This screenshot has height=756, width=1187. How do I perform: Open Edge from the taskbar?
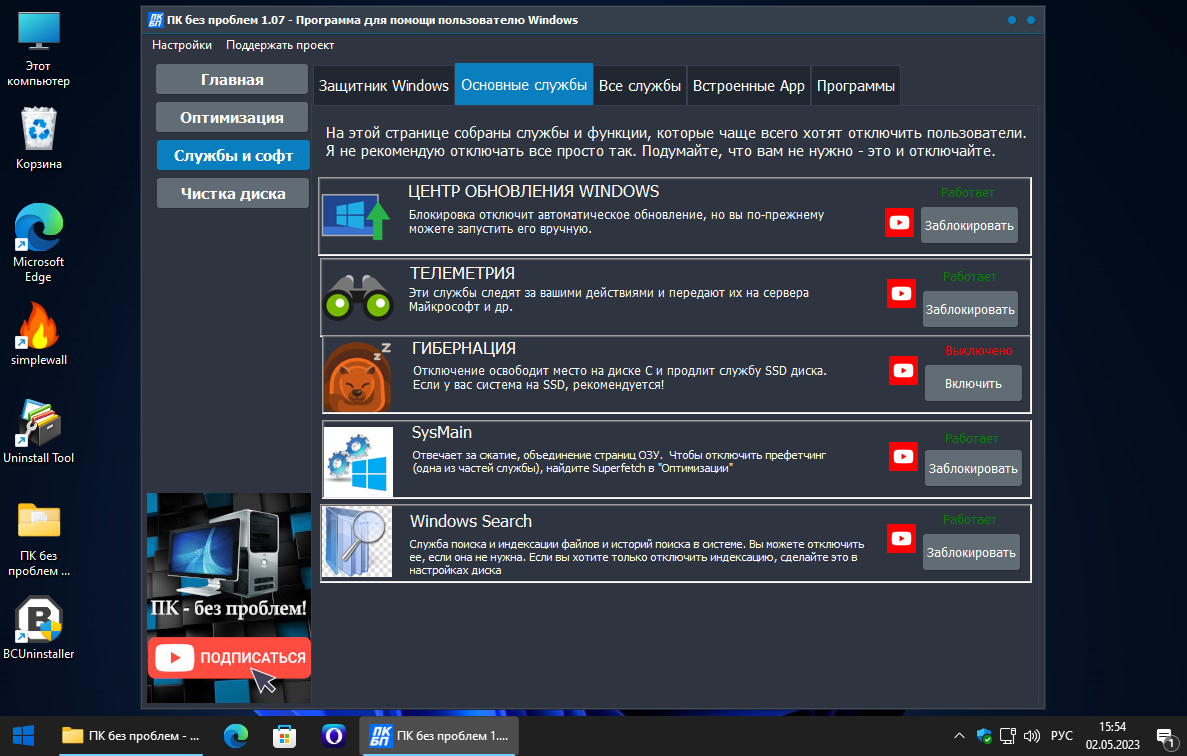tap(236, 736)
